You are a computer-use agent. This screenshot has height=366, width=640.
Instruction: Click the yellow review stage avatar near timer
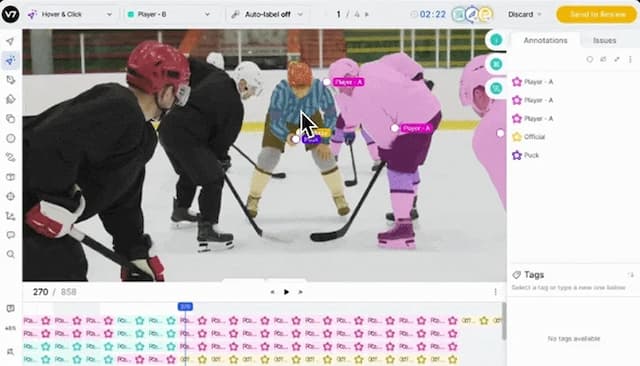coord(485,14)
